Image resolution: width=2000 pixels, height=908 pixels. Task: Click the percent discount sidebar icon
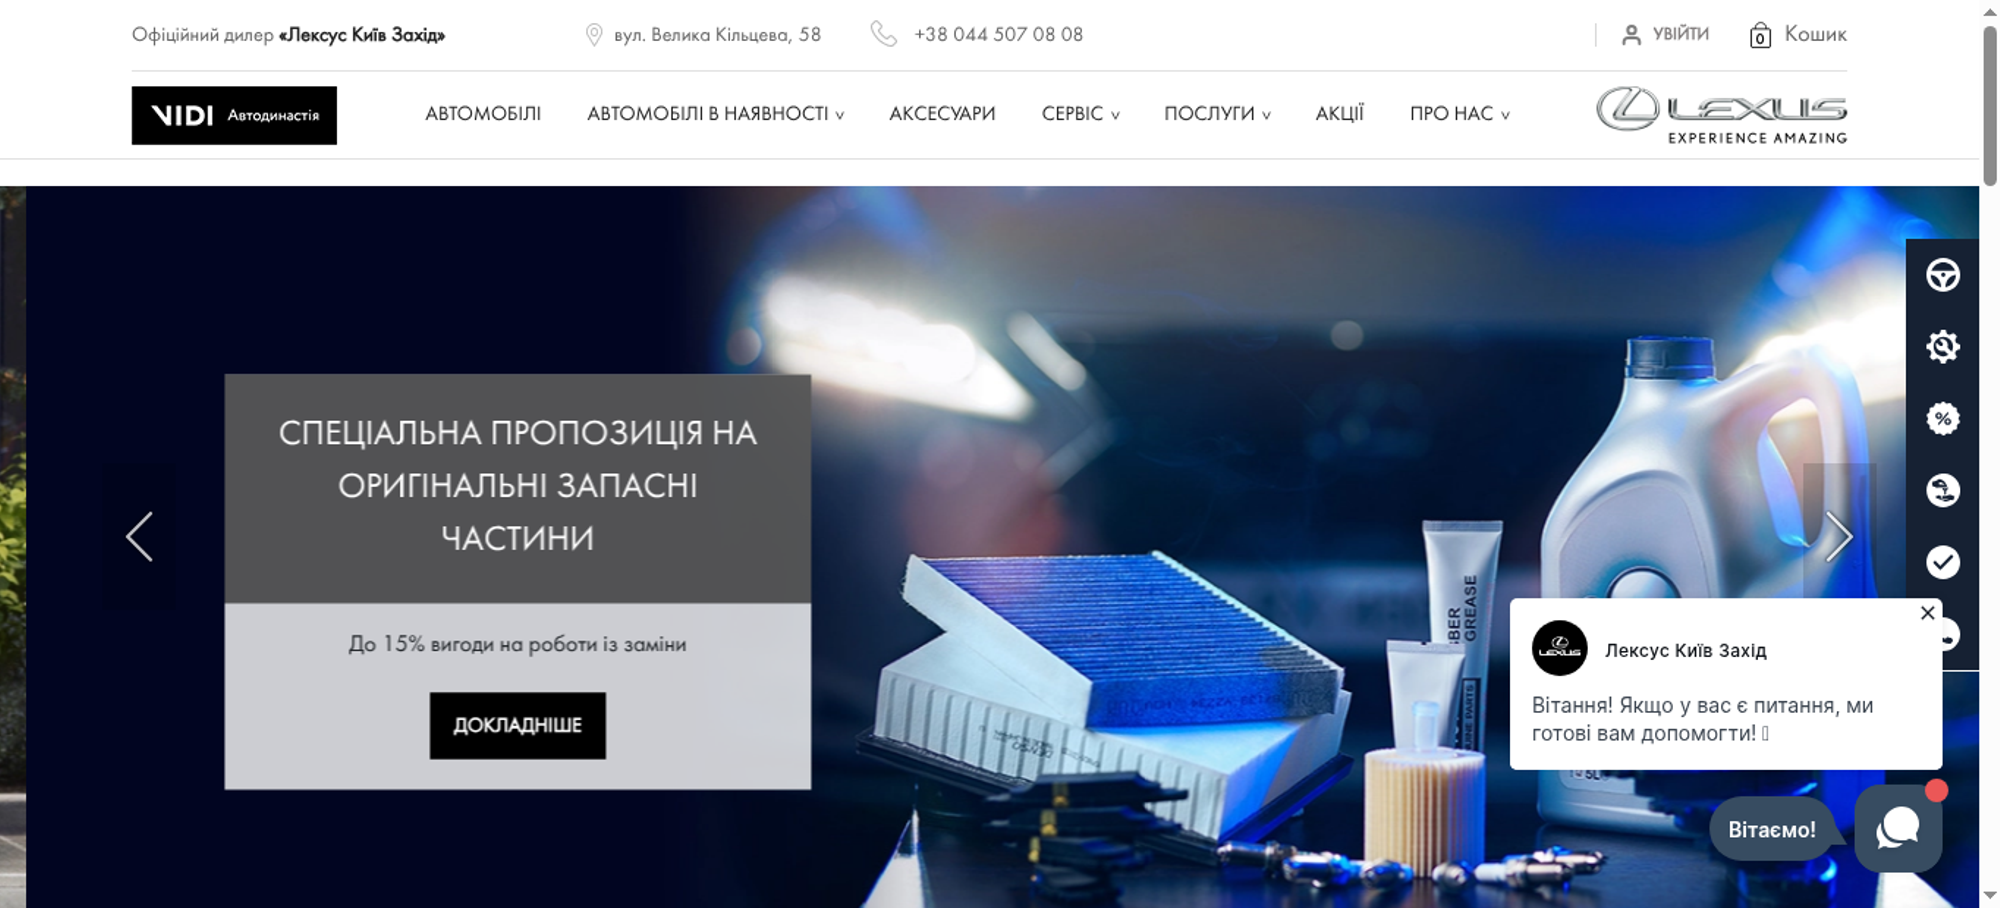[x=1942, y=419]
